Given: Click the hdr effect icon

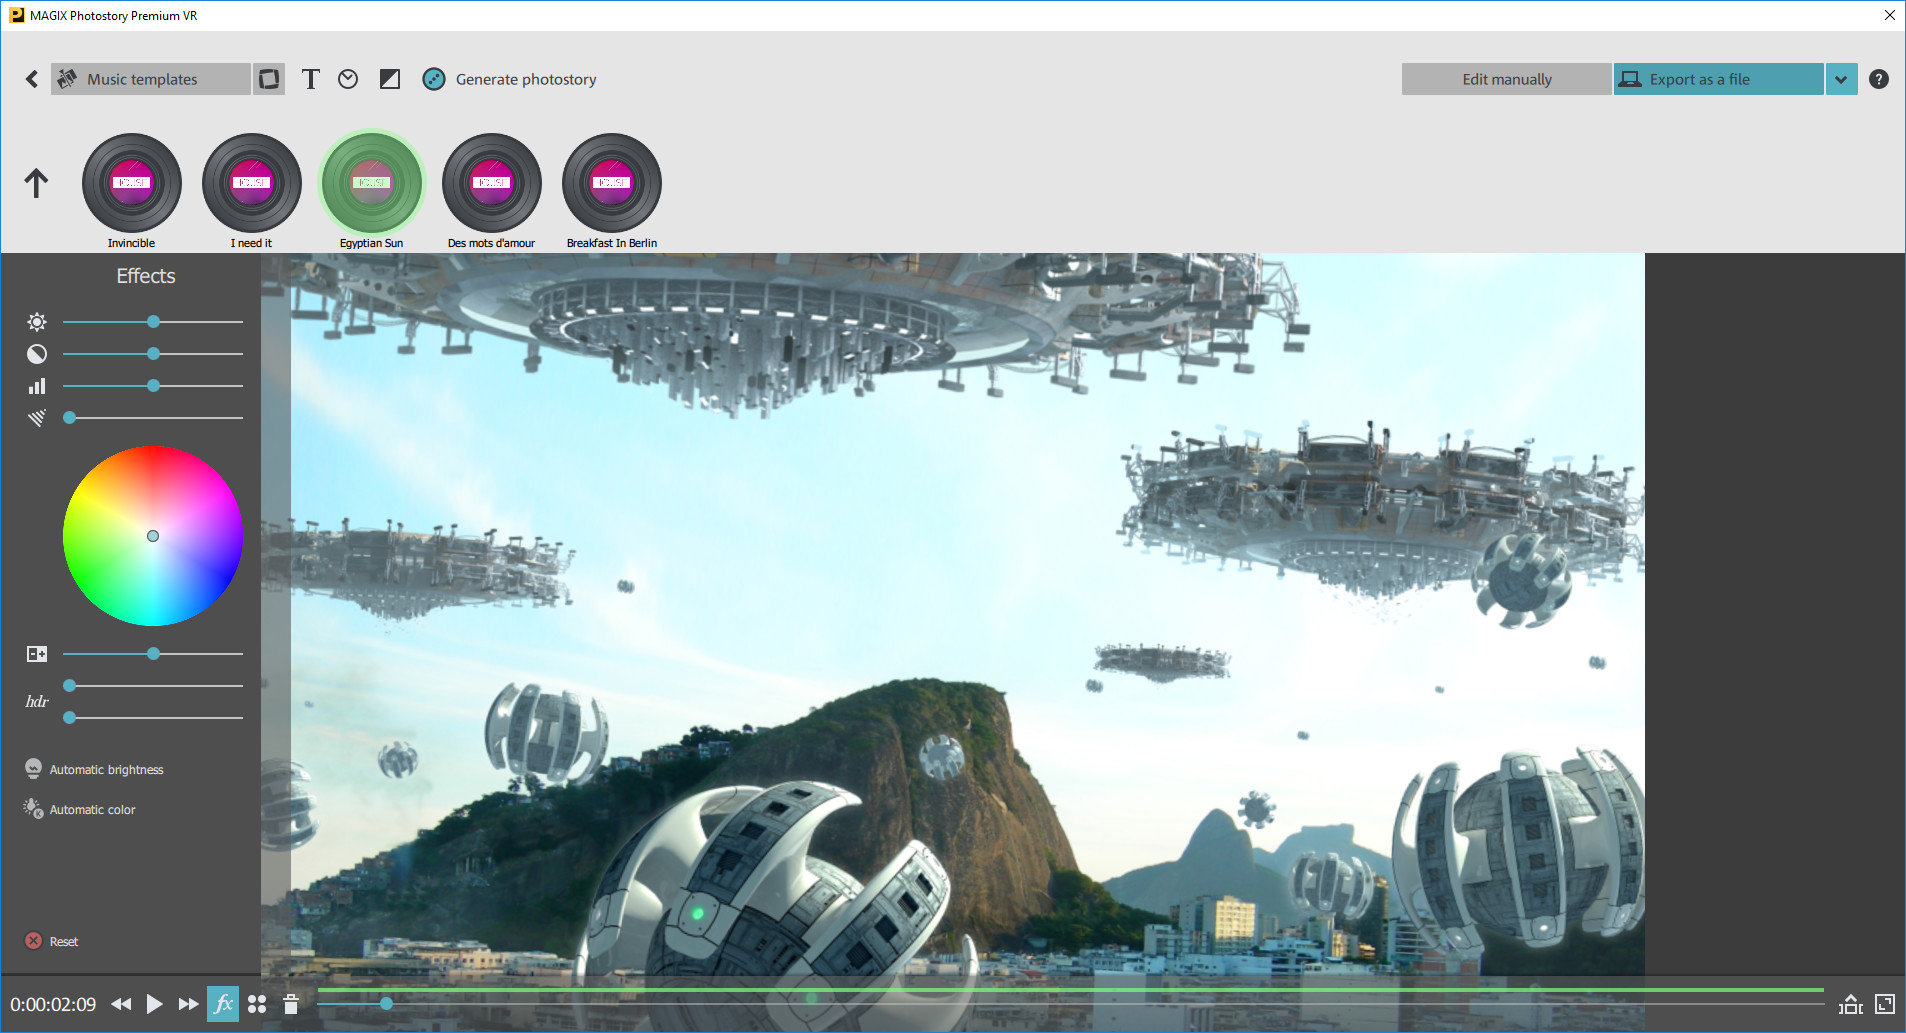Looking at the screenshot, I should click(36, 701).
